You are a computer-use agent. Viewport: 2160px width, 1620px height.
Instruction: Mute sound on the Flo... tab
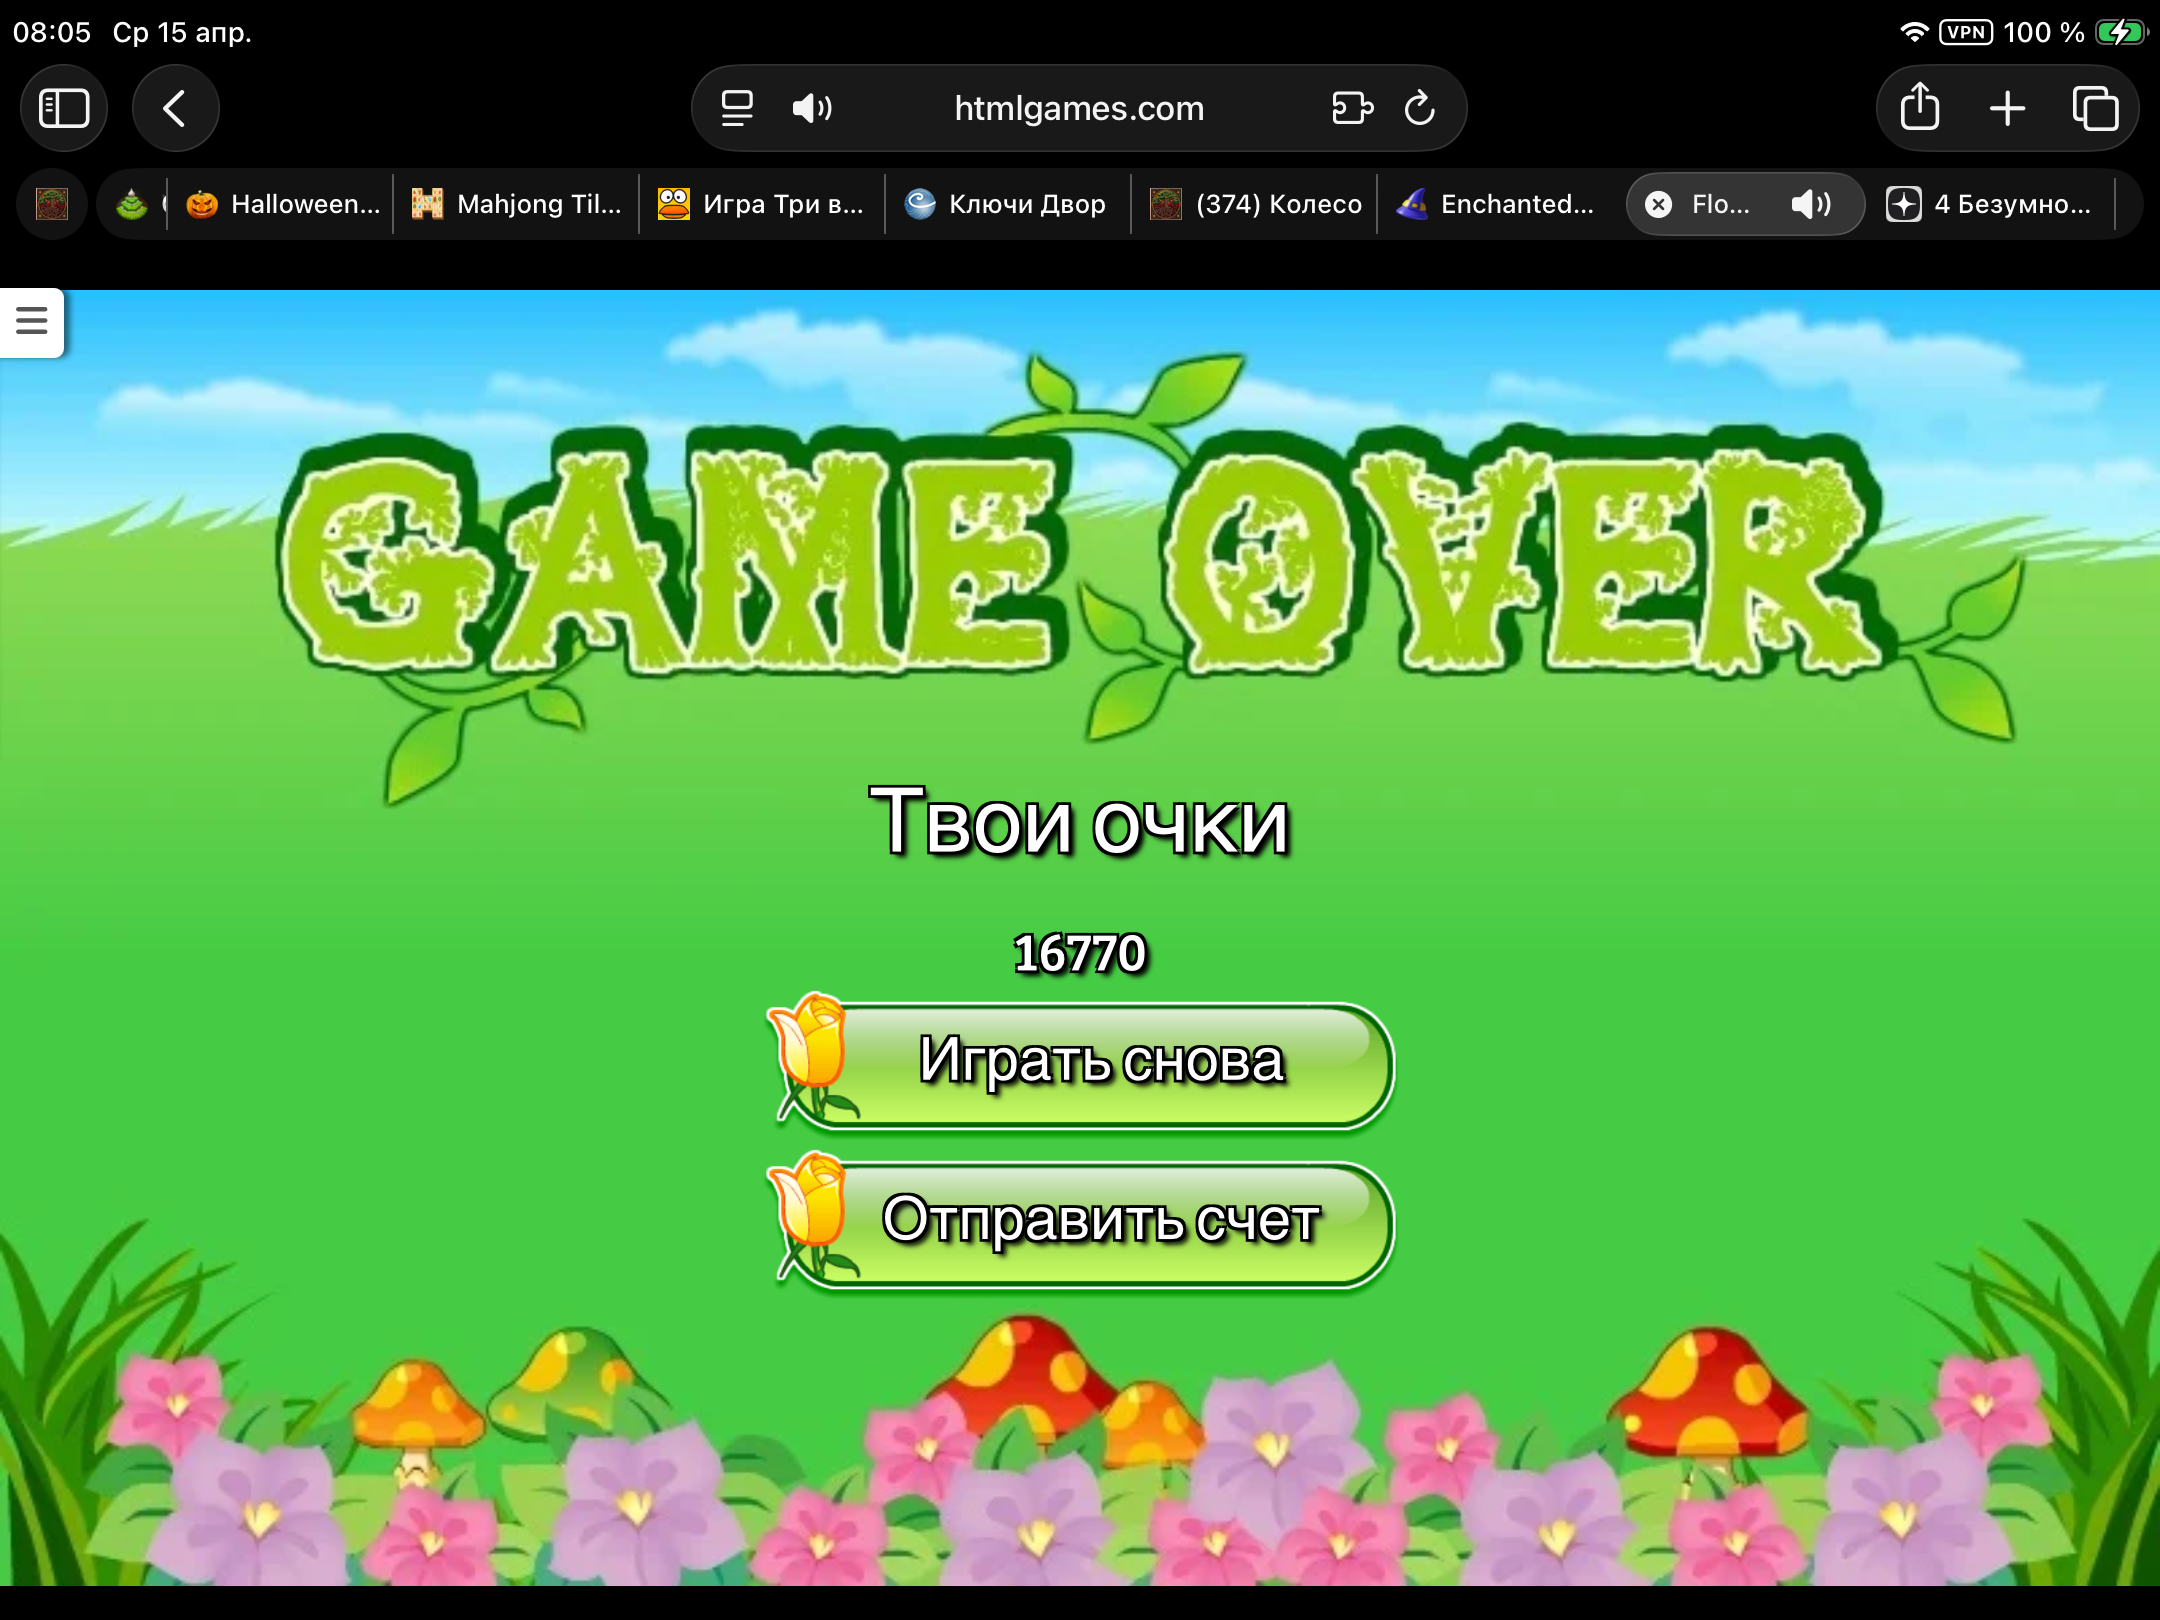tap(1810, 204)
